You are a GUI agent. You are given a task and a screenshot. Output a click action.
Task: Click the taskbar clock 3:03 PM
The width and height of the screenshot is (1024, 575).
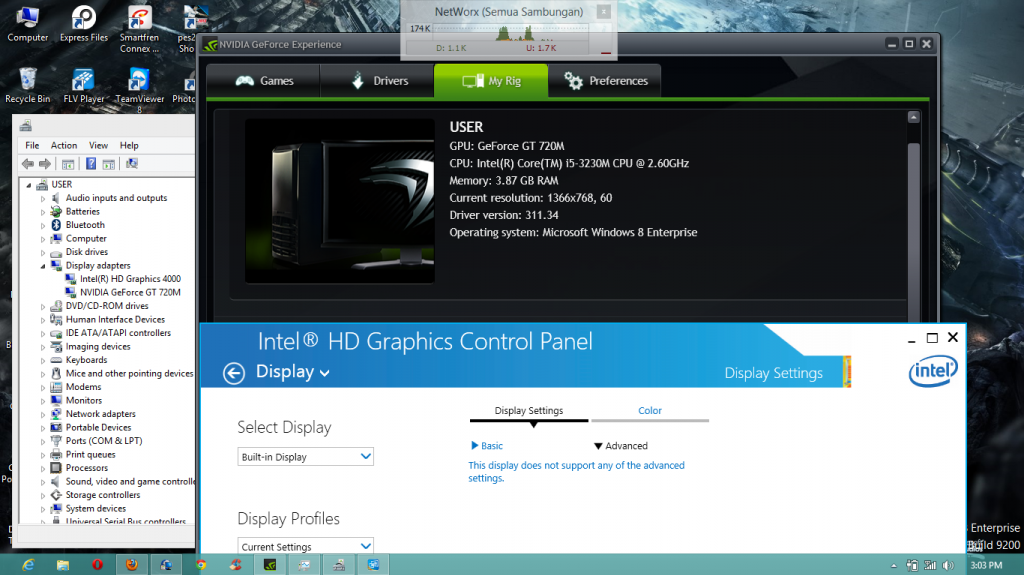986,565
